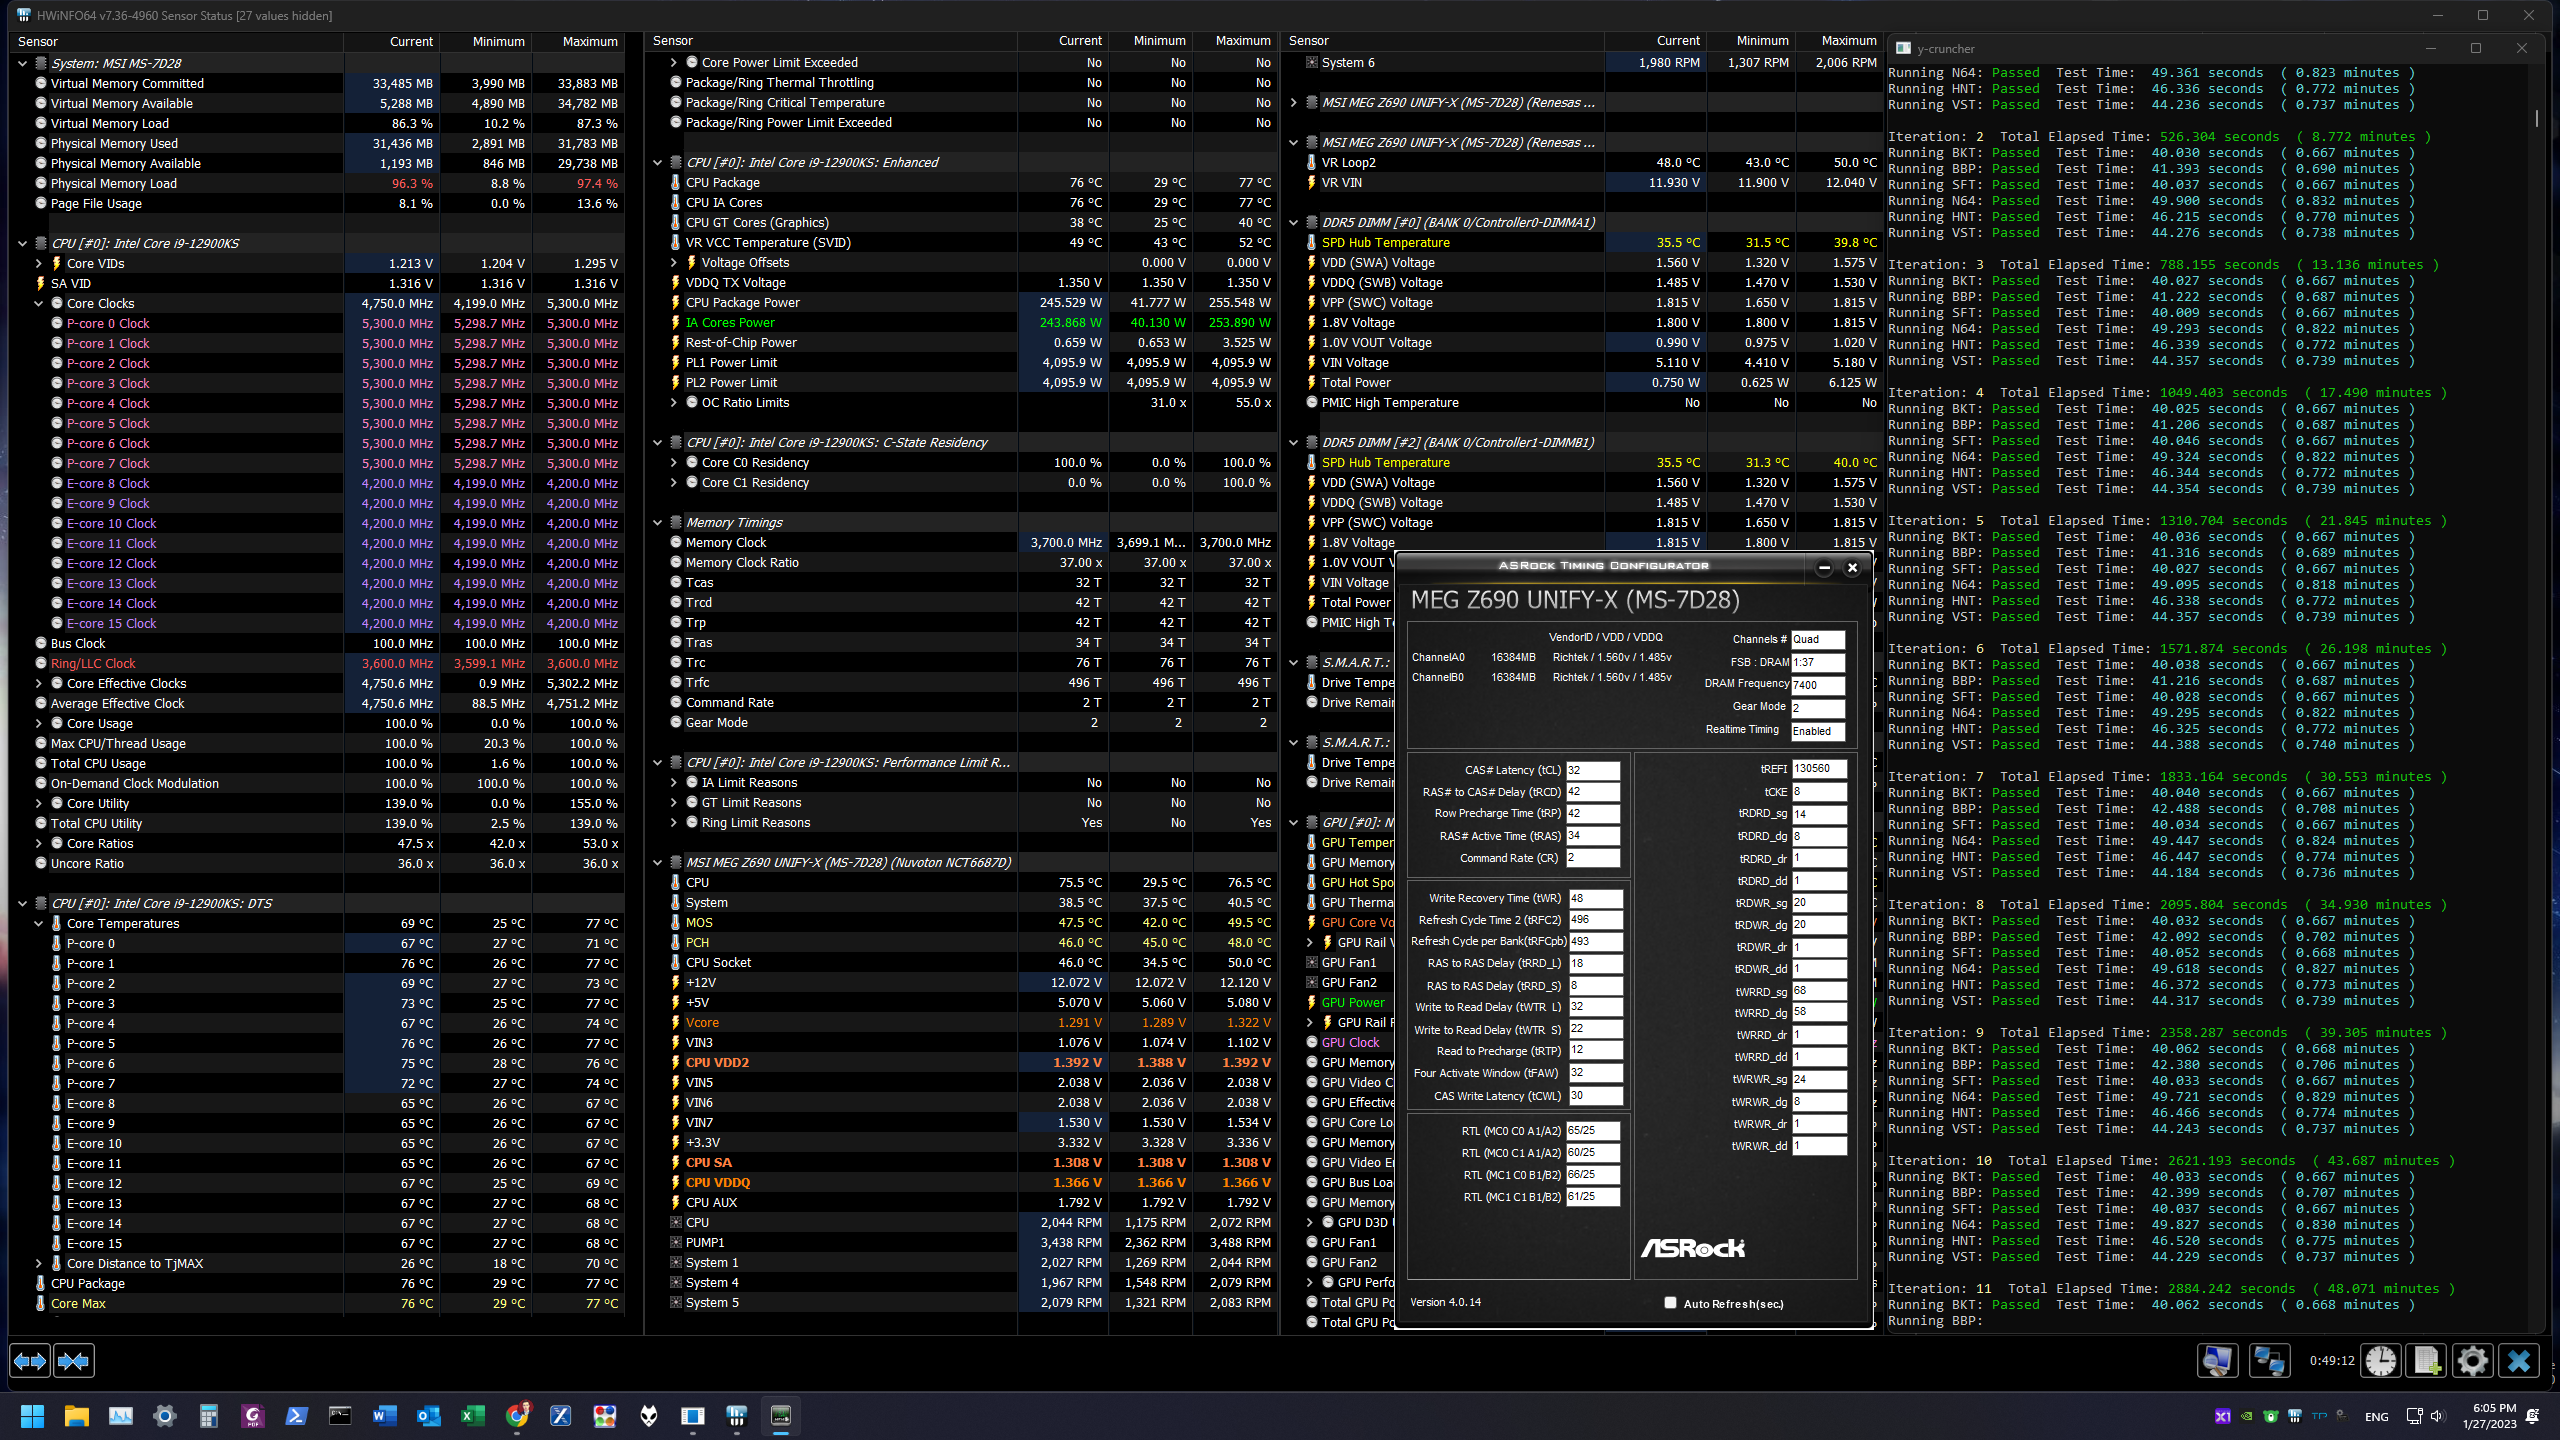
Task: Toggle the Auto Refresh(sec) checkbox
Action: 1670,1302
